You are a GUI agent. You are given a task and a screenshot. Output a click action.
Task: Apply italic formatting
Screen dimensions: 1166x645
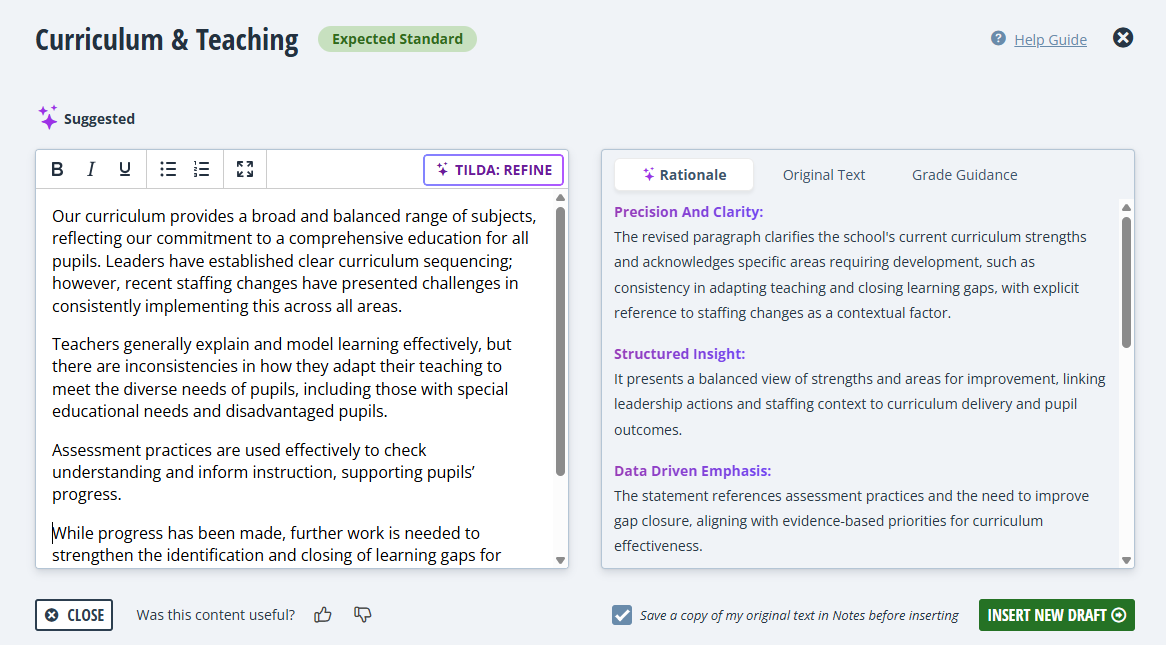point(91,168)
